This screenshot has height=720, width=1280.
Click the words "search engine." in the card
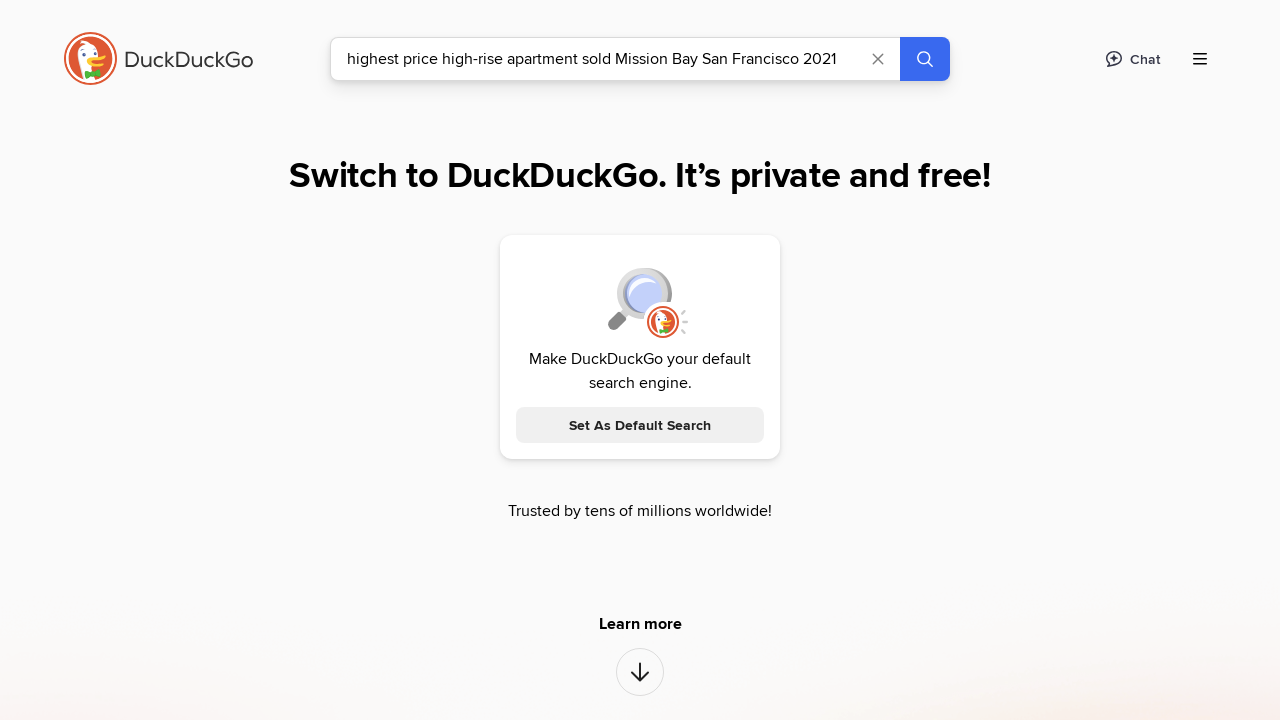pos(640,383)
